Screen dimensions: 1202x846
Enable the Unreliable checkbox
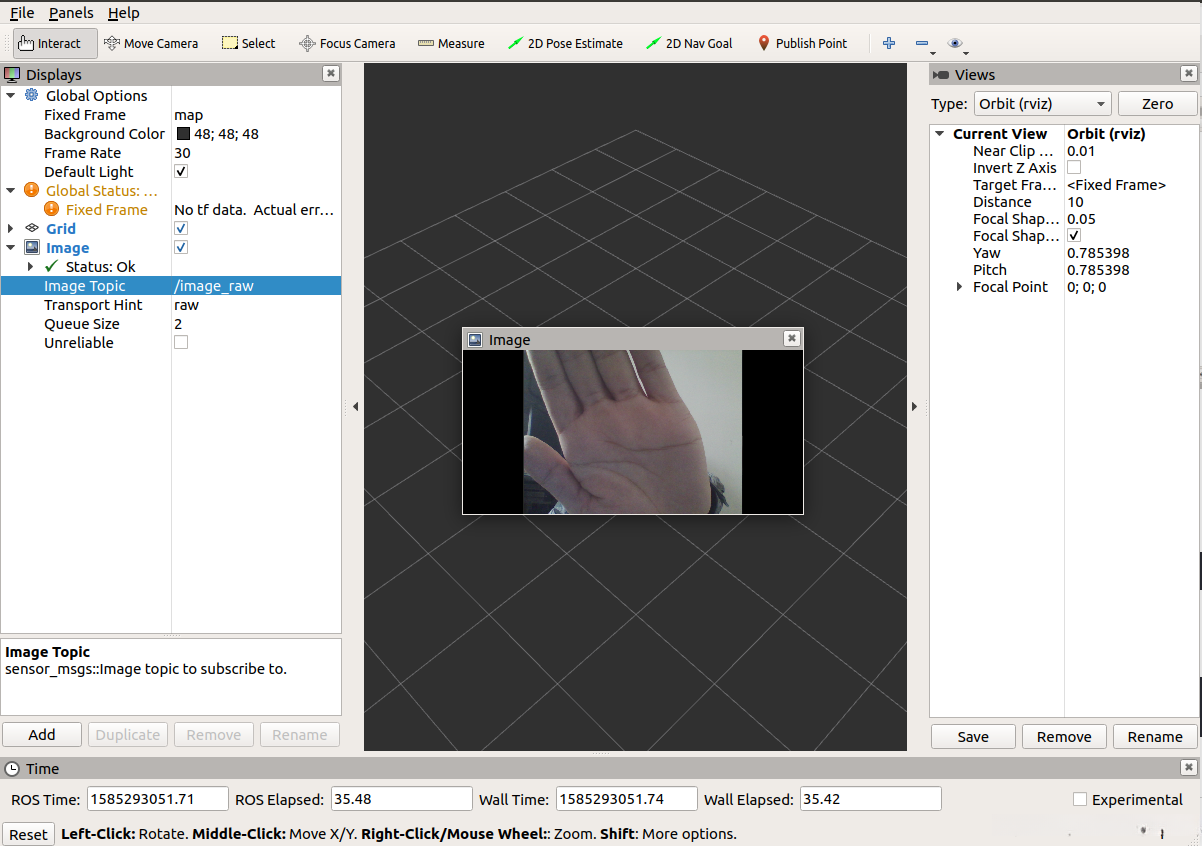[181, 343]
